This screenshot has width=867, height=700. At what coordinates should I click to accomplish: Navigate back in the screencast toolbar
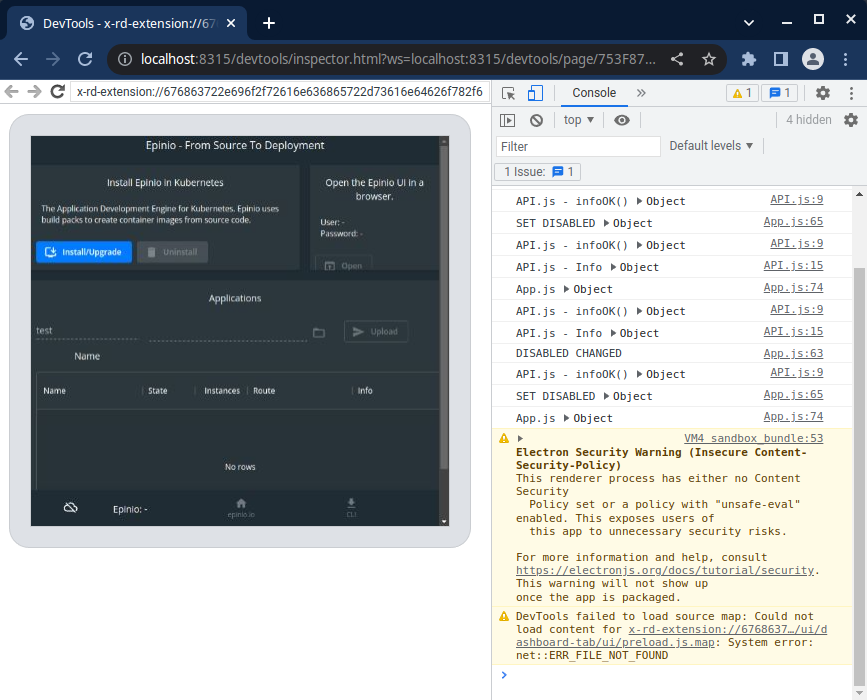[x=12, y=92]
